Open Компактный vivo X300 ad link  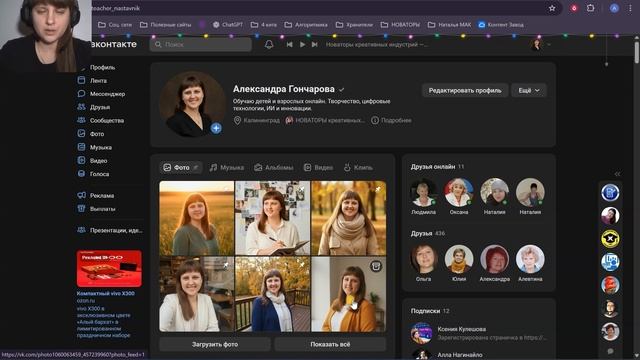(x=105, y=293)
